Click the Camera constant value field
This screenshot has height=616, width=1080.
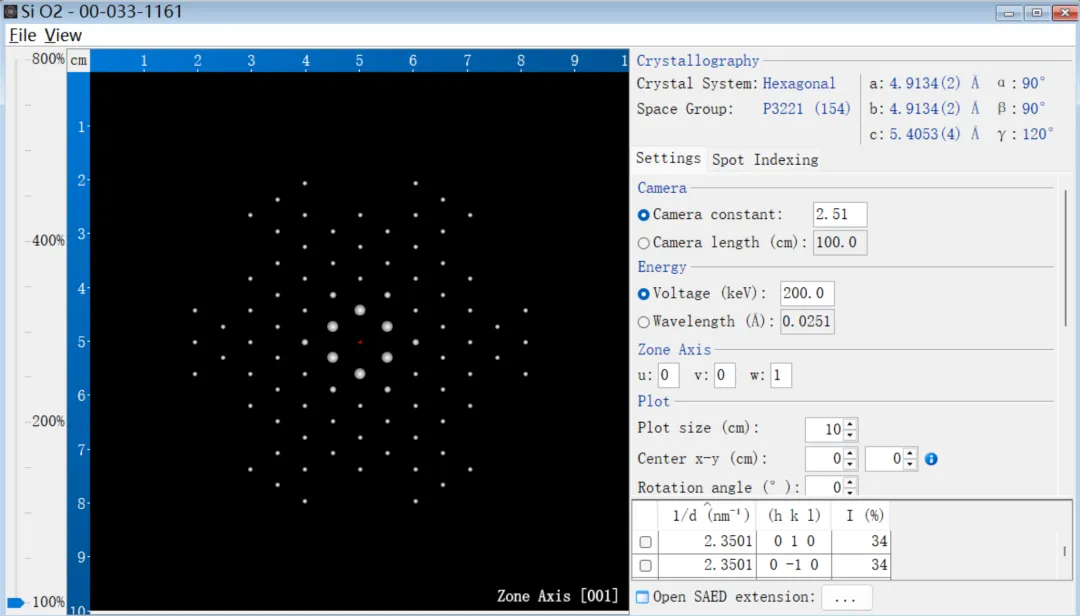coord(839,214)
